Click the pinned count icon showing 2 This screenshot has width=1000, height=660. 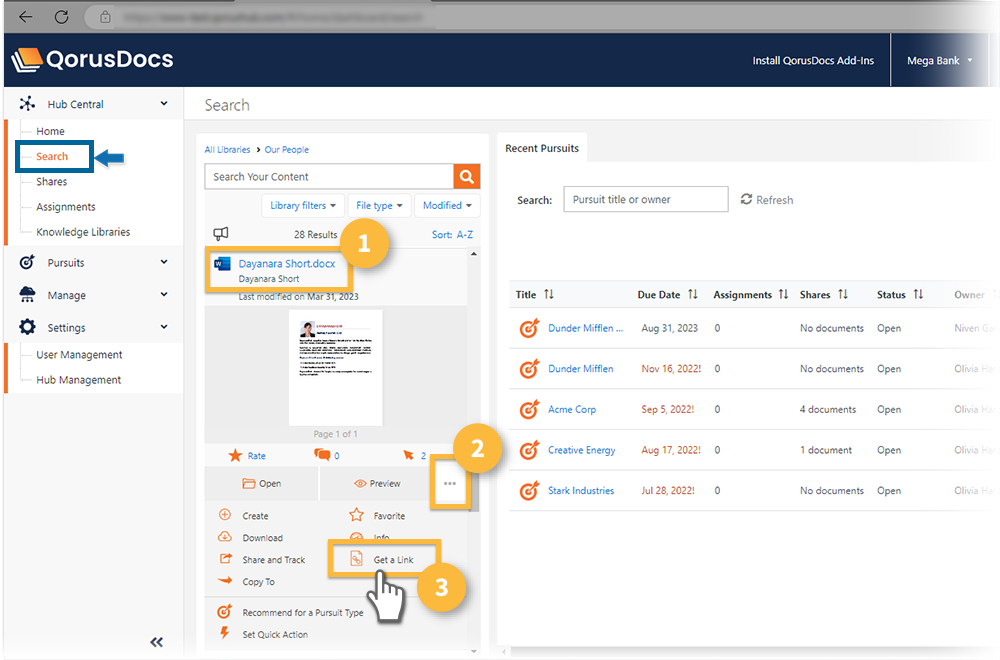point(408,455)
